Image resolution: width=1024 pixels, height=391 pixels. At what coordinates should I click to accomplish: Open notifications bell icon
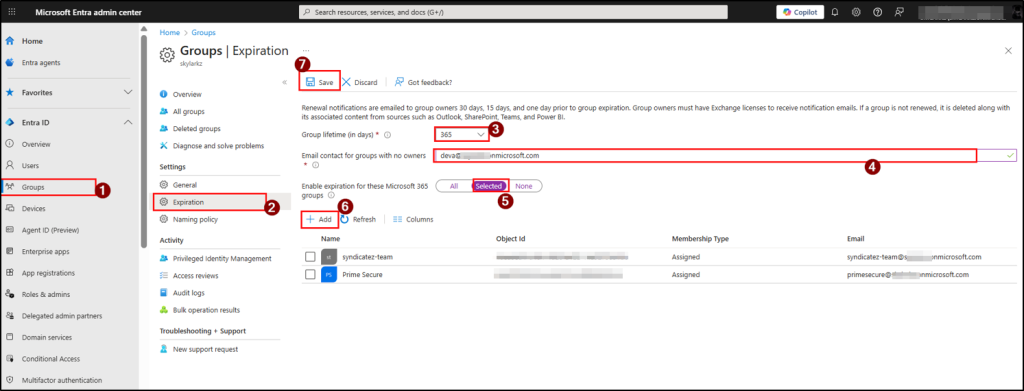click(x=835, y=12)
